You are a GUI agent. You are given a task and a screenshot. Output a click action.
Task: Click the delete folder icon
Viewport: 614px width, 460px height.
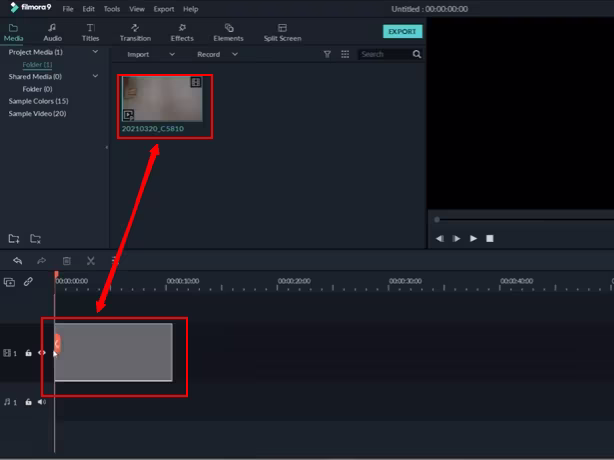(35, 238)
